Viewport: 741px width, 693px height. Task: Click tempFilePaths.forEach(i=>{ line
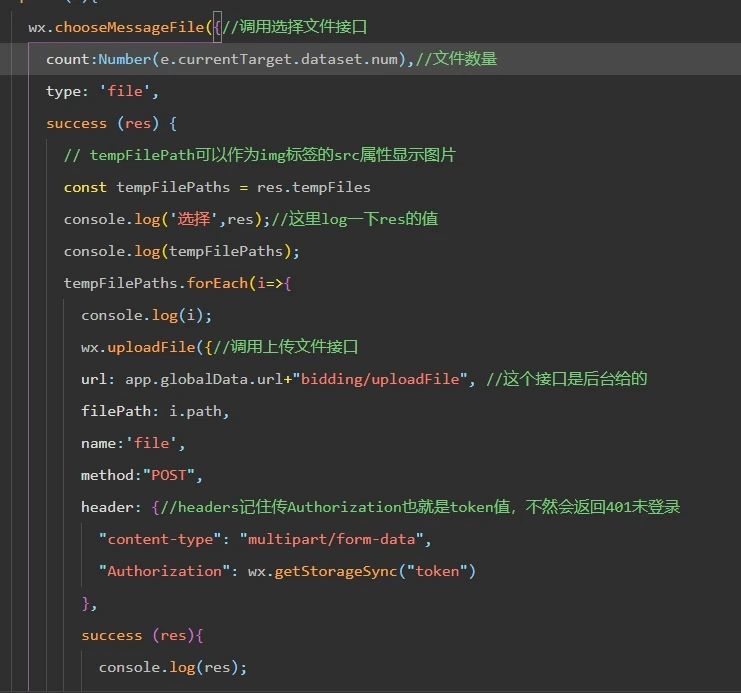pos(178,283)
